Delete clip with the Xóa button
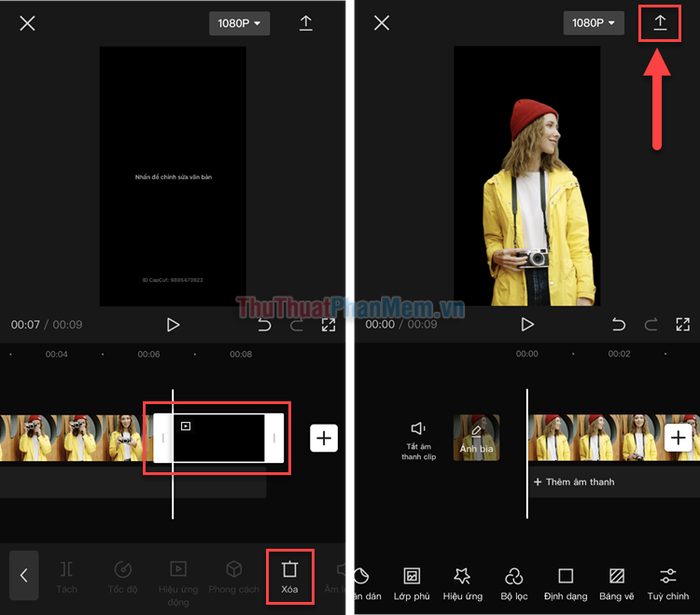 click(290, 577)
